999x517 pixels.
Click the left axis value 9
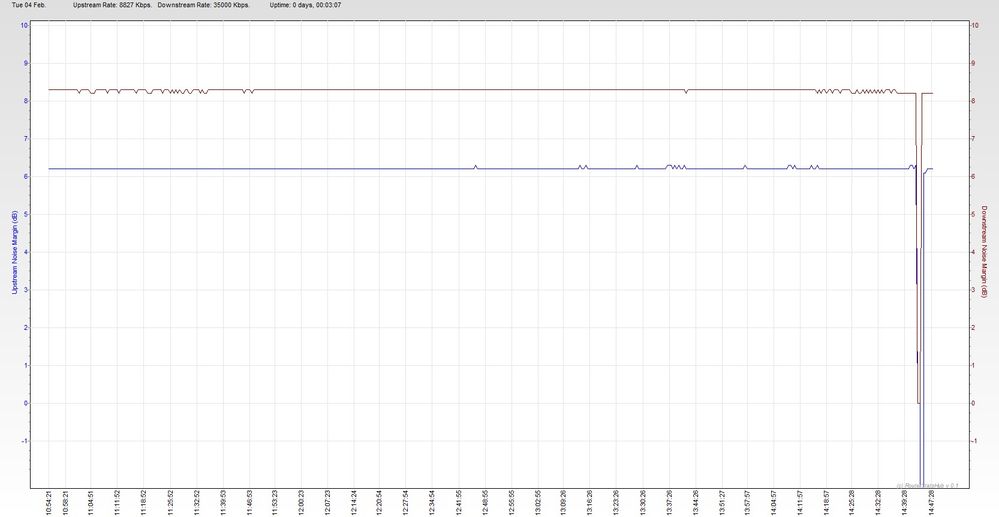pyautogui.click(x=26, y=63)
